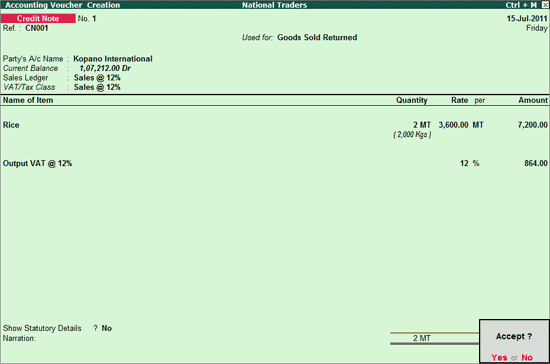Select the Sales Ledger Sales @ 12% field
Viewport: 550px width, 364px height.
97,77
